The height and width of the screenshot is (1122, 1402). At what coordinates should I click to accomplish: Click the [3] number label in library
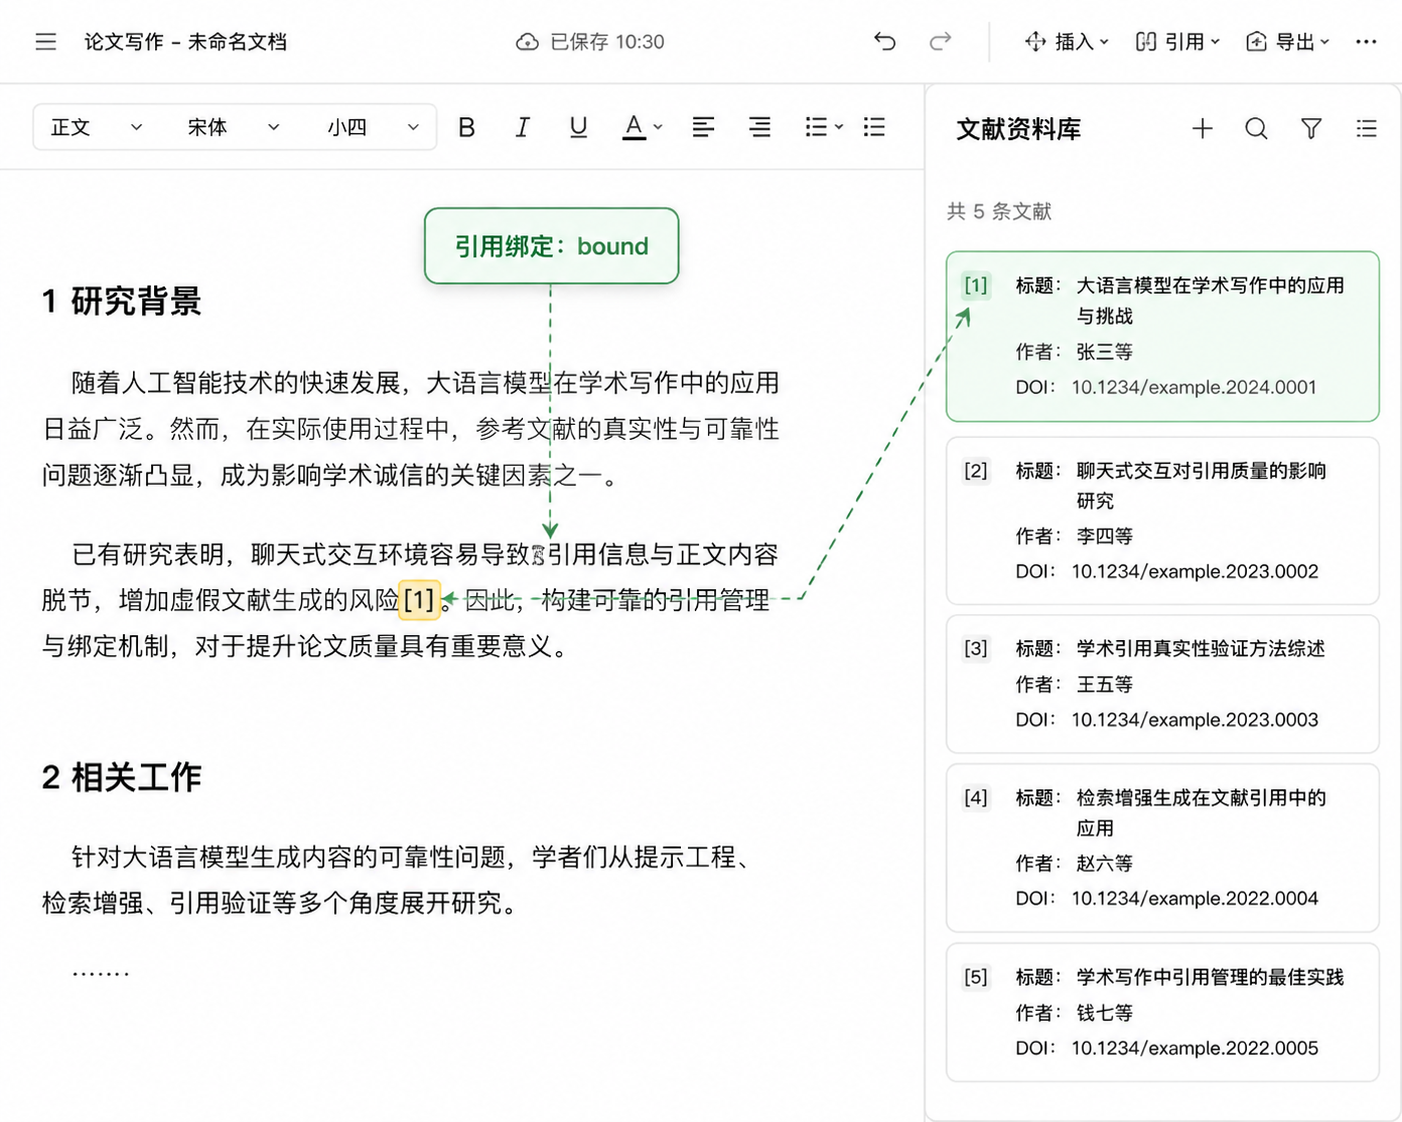pos(976,648)
